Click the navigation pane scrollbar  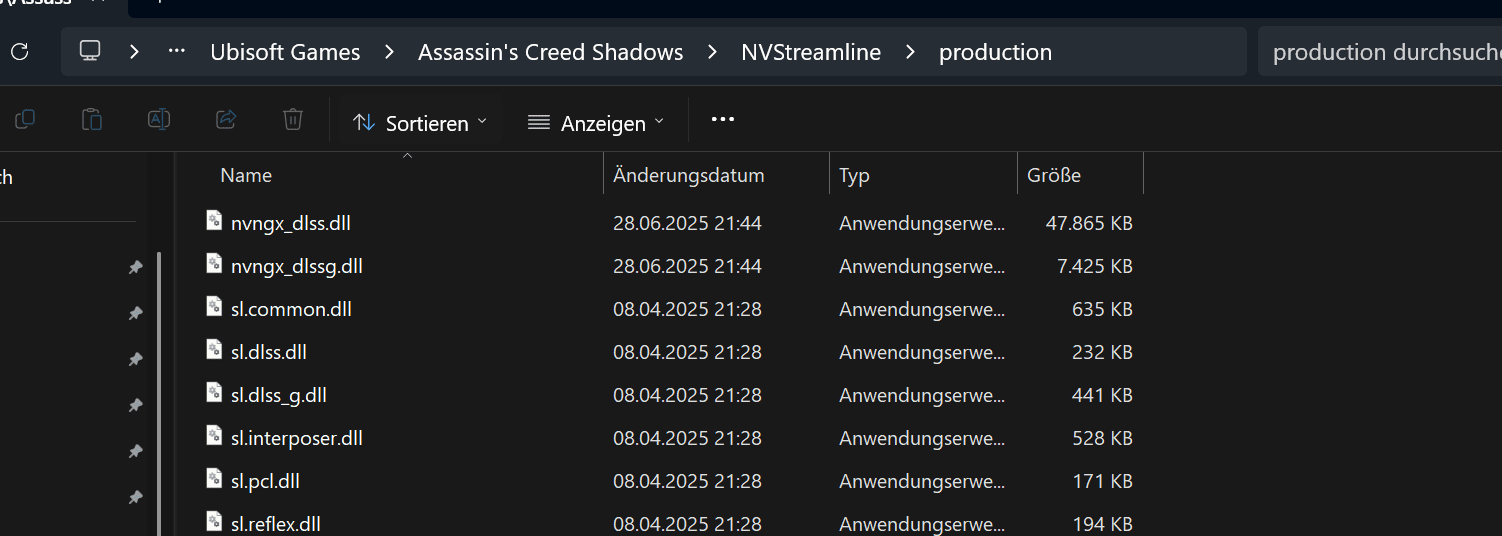coord(160,390)
